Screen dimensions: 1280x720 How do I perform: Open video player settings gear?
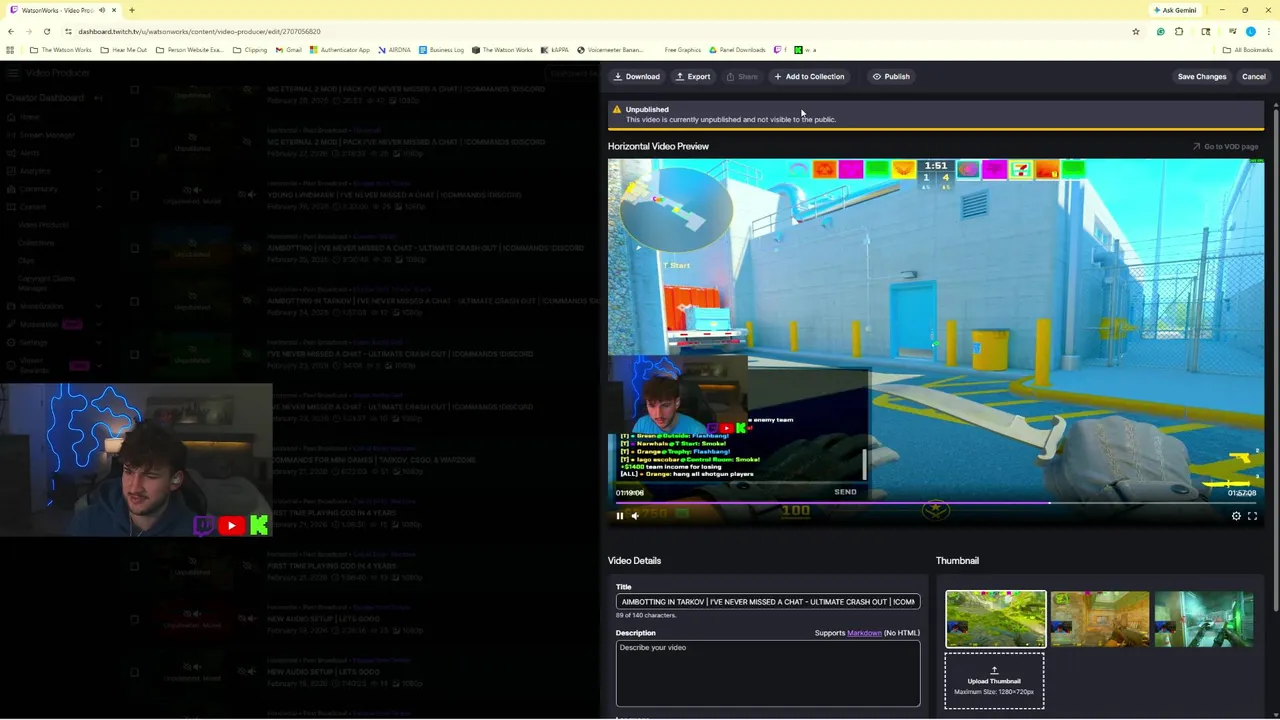point(1236,516)
